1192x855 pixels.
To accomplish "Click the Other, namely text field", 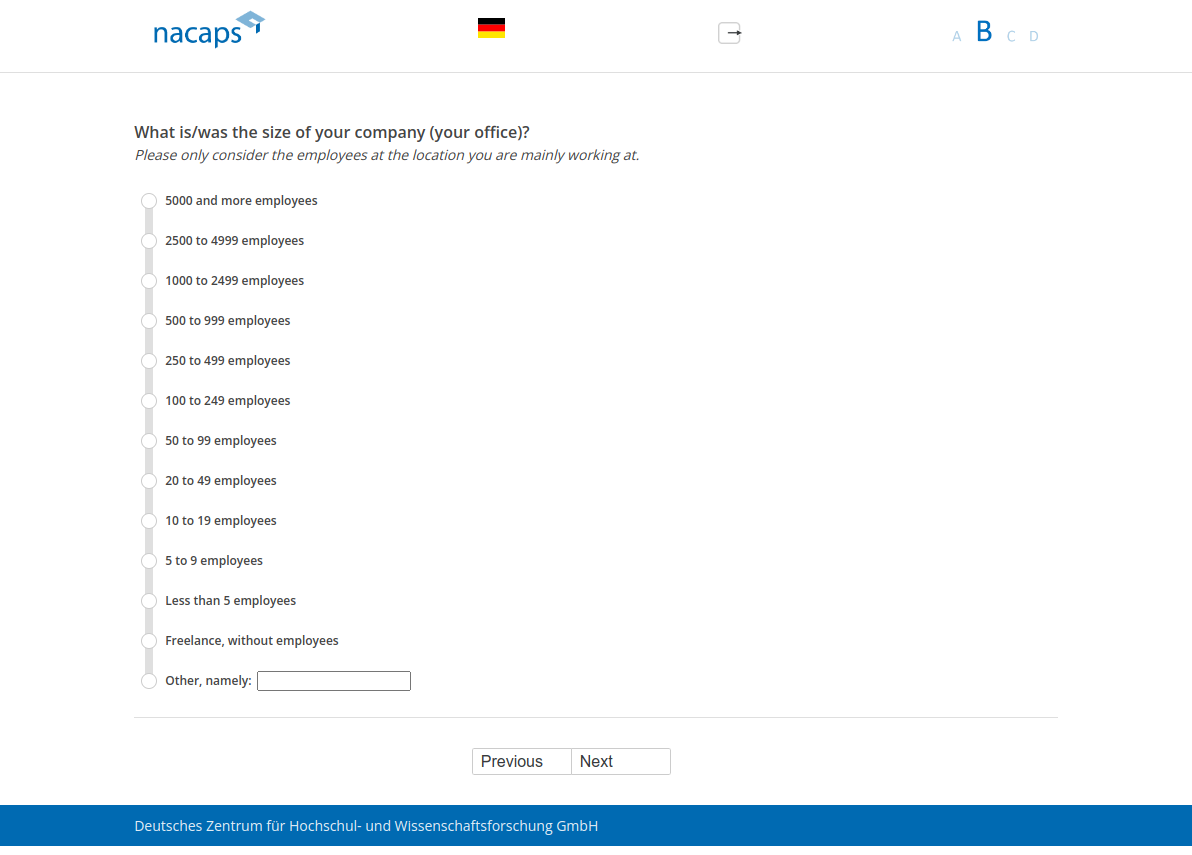I will [x=334, y=681].
